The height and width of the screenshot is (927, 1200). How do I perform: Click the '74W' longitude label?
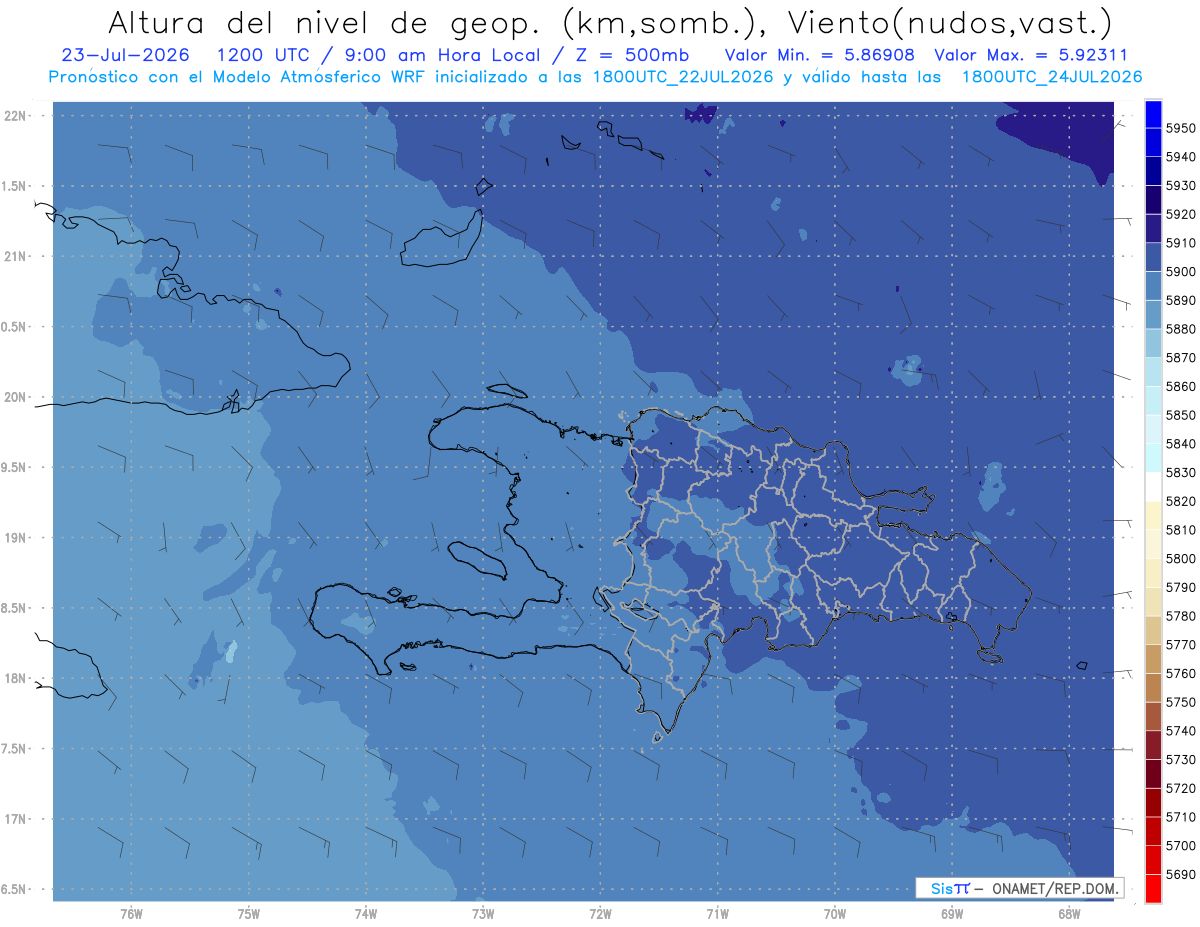[x=366, y=914]
